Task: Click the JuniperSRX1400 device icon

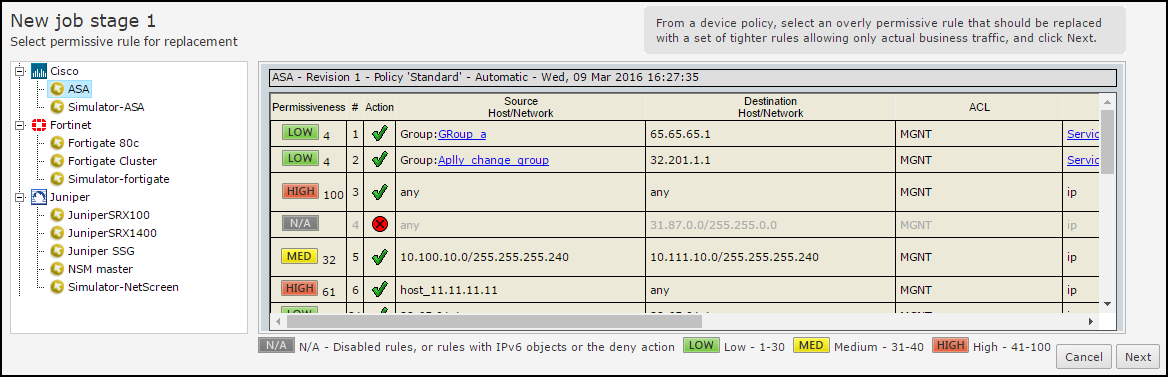Action: (x=57, y=233)
